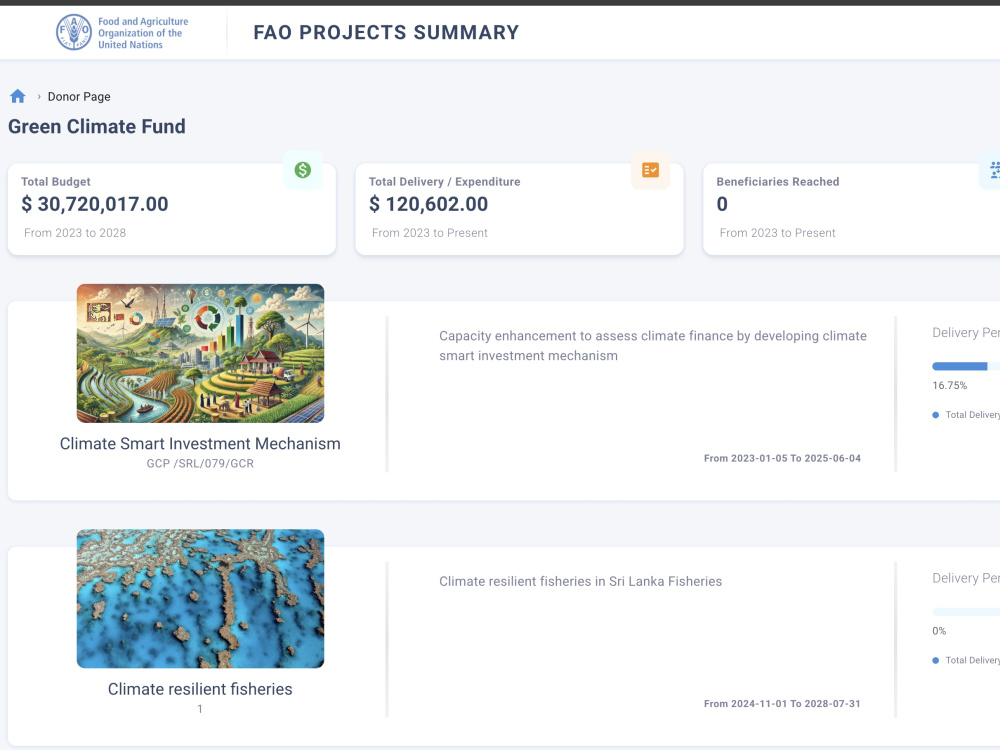1000x750 pixels.
Task: Click the 'Capacity enhancement to assess climate finance' description
Action: tap(653, 346)
